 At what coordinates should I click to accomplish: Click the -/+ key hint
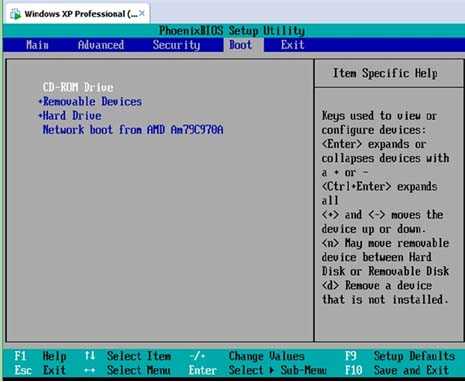[x=197, y=356]
